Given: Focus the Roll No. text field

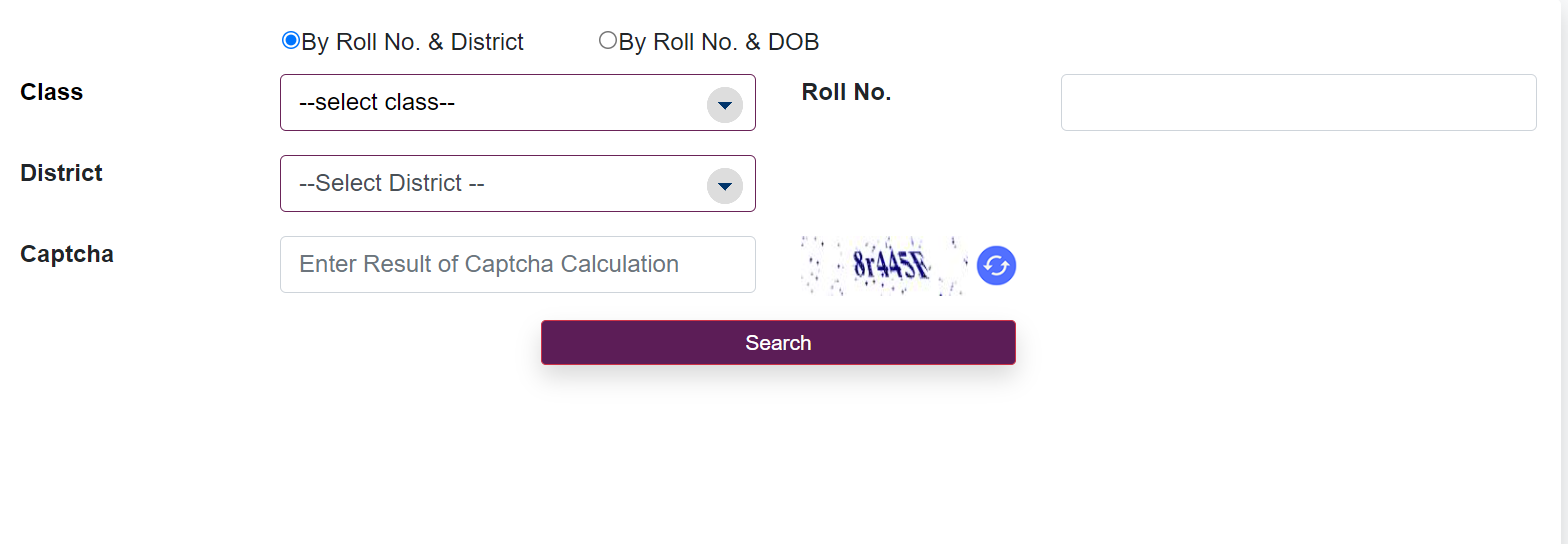Looking at the screenshot, I should click(x=1298, y=102).
